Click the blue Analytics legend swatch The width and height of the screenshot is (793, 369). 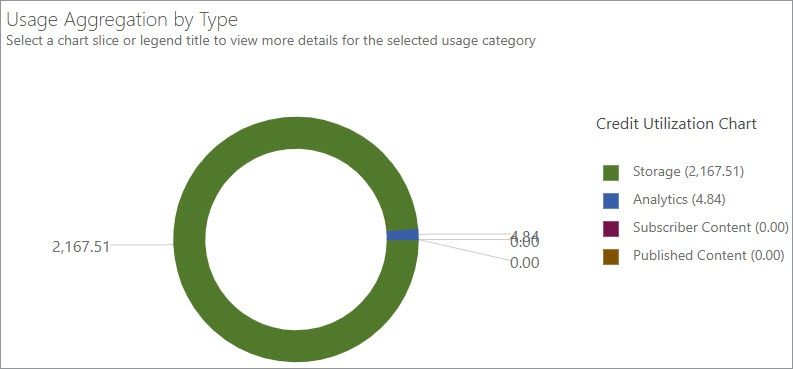click(x=611, y=200)
